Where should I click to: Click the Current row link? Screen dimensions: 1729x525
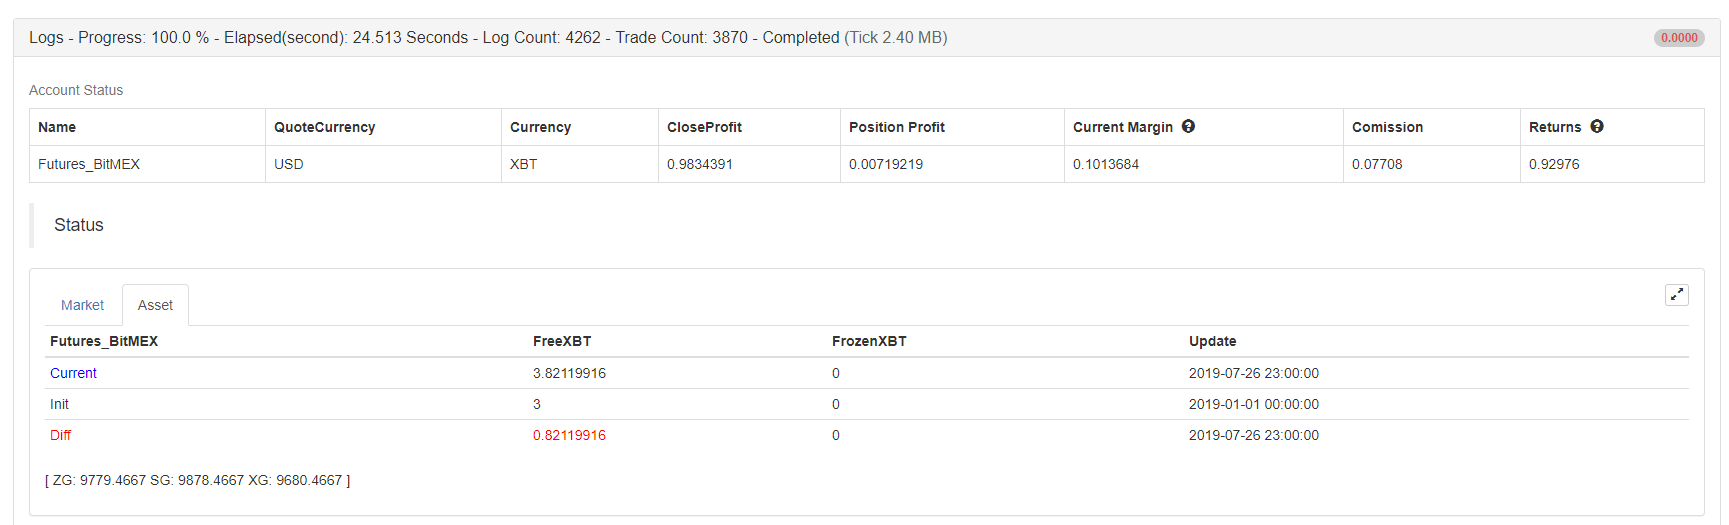pos(73,373)
